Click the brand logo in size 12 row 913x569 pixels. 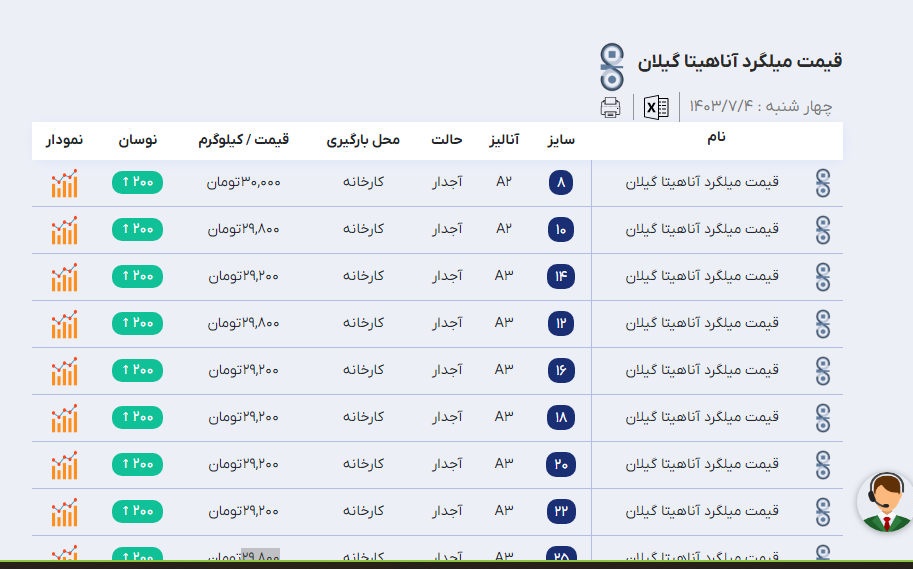[x=822, y=323]
